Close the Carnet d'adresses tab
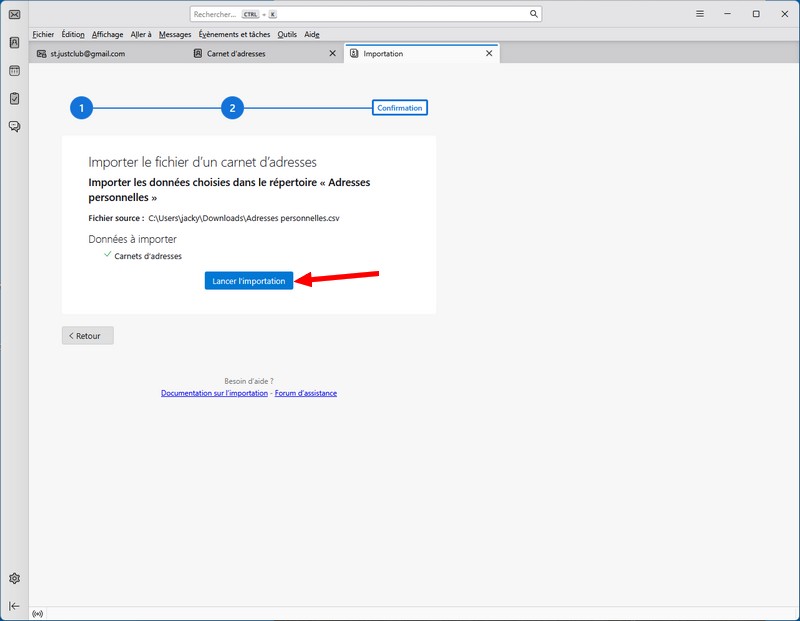Image resolution: width=800 pixels, height=621 pixels. coord(333,53)
